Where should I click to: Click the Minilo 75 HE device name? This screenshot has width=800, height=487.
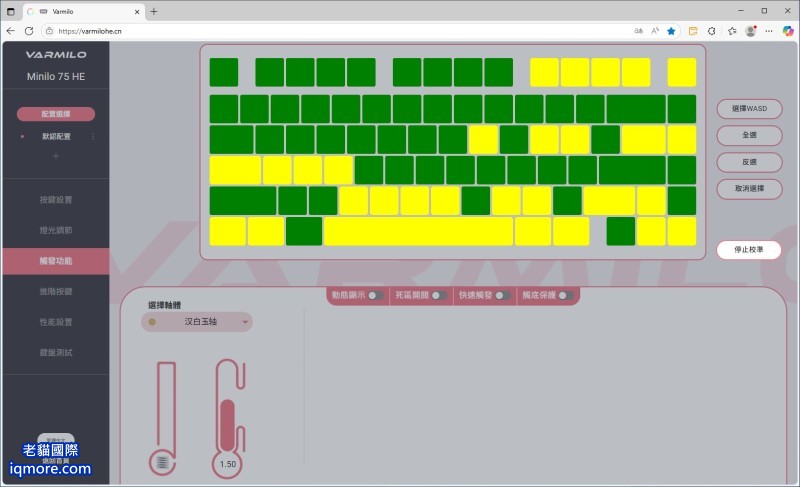pos(56,76)
